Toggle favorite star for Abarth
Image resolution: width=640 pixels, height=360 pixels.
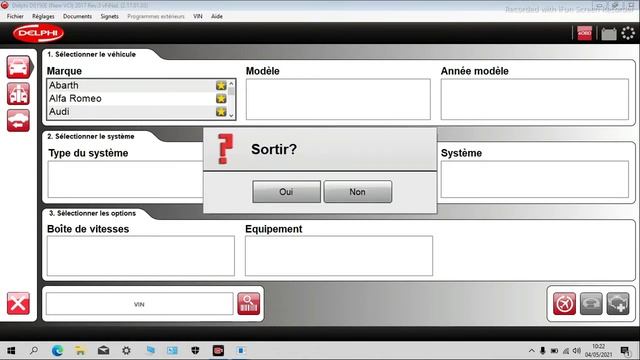pyautogui.click(x=221, y=85)
